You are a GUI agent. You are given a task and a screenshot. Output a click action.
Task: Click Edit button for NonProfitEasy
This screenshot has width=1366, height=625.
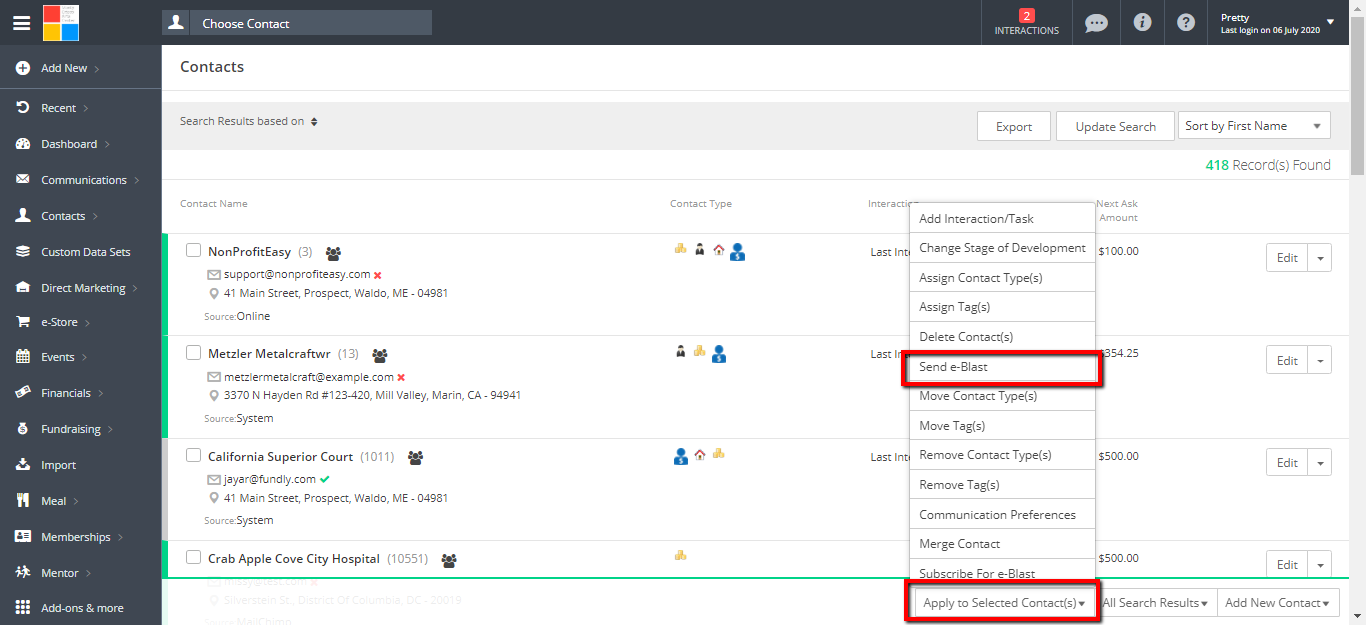[1287, 258]
